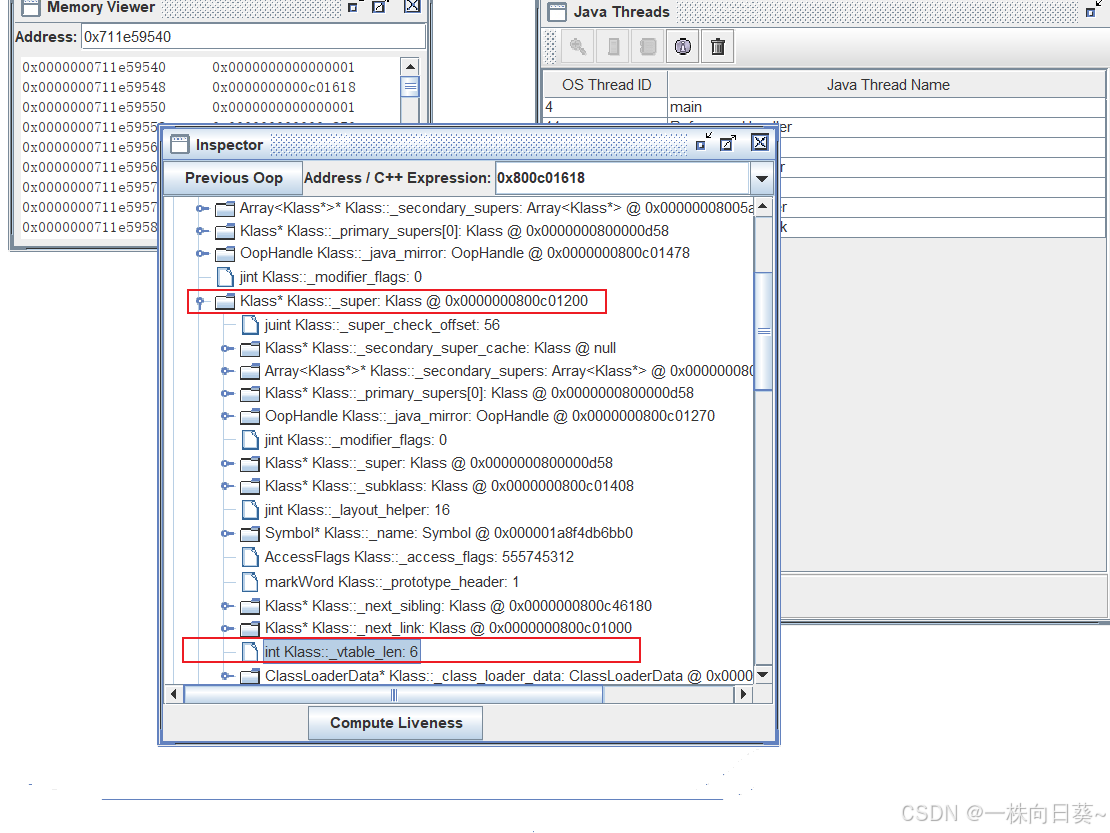Click folder icon of _subklass 0x0000000800c01408 row
The height and width of the screenshot is (833, 1110).
(250, 486)
